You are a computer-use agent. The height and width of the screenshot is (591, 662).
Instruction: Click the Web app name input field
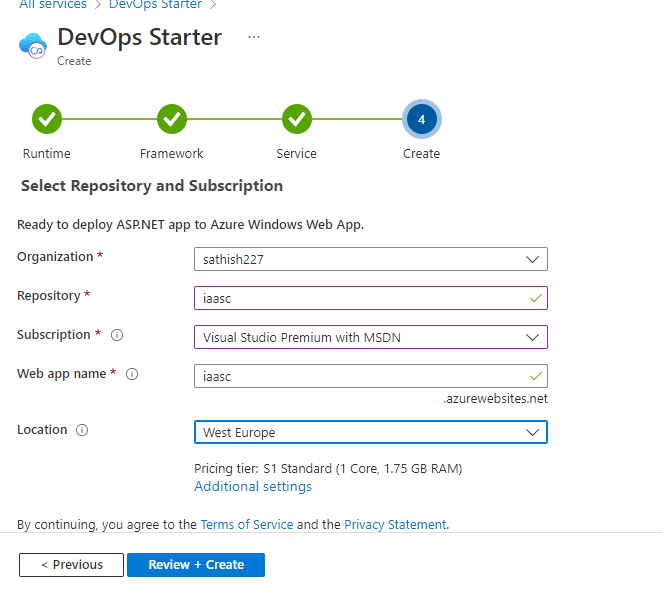click(360, 376)
